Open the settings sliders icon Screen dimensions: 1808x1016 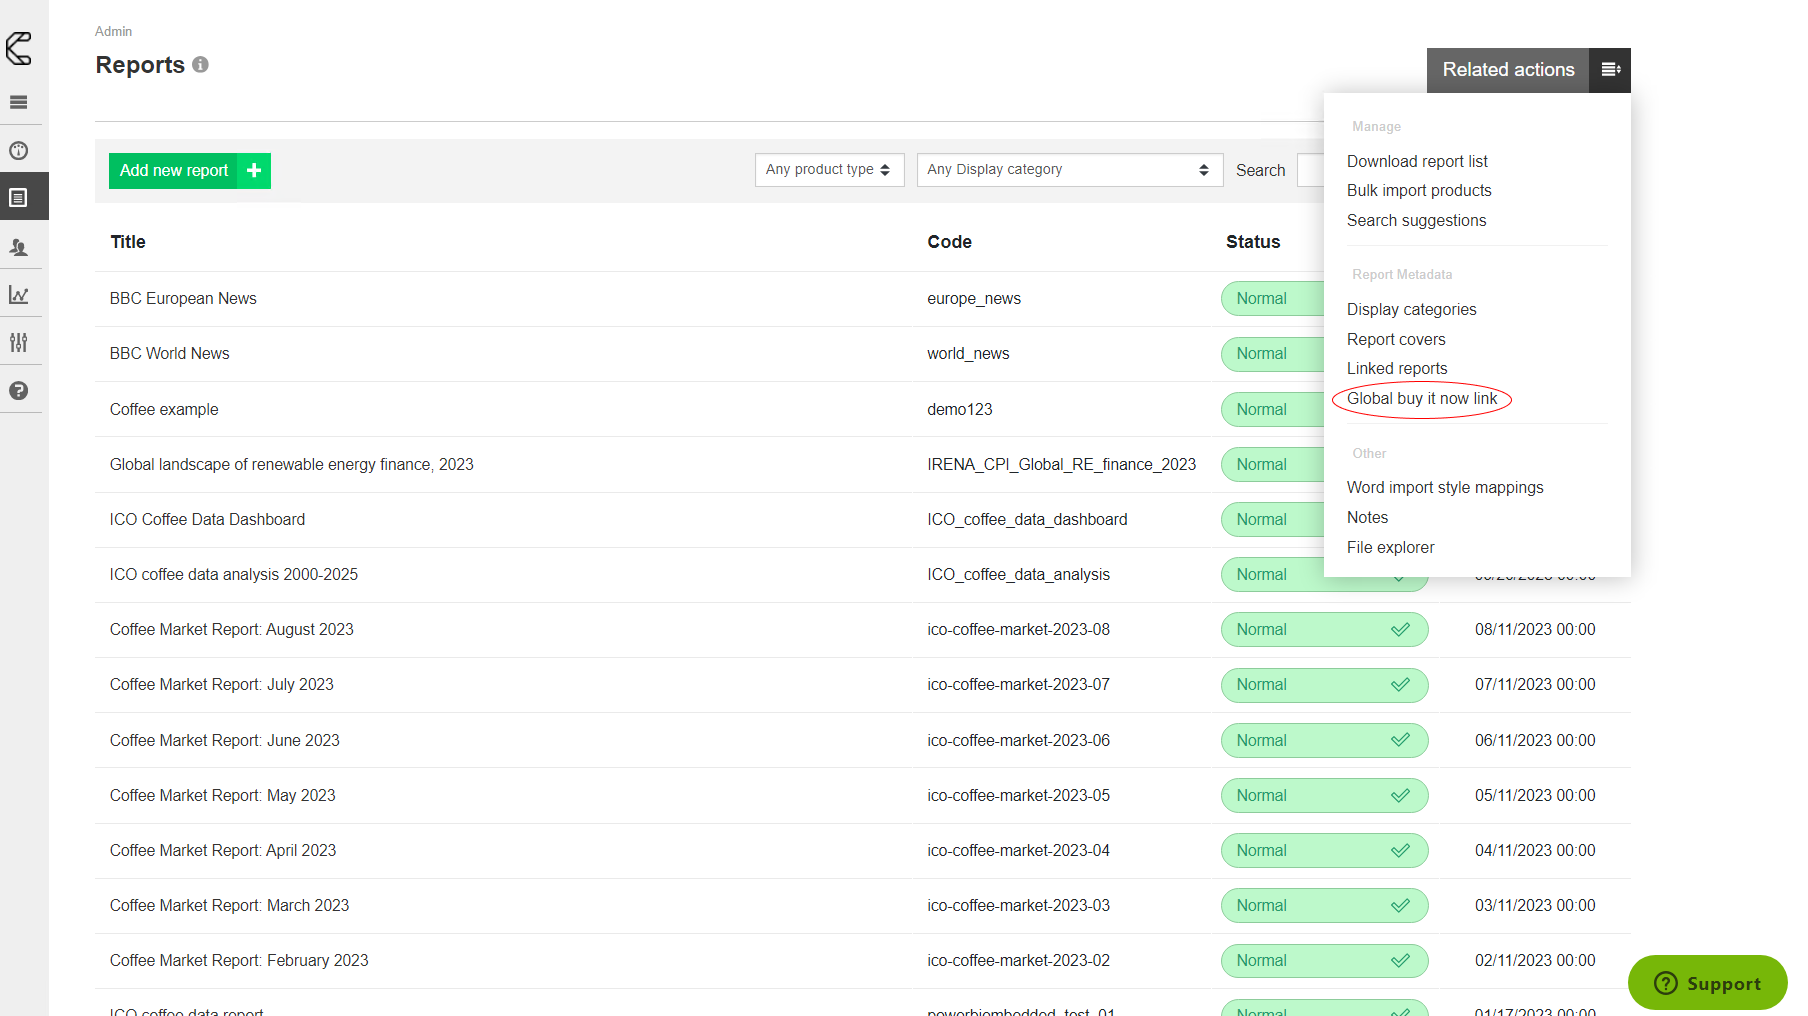click(x=19, y=343)
